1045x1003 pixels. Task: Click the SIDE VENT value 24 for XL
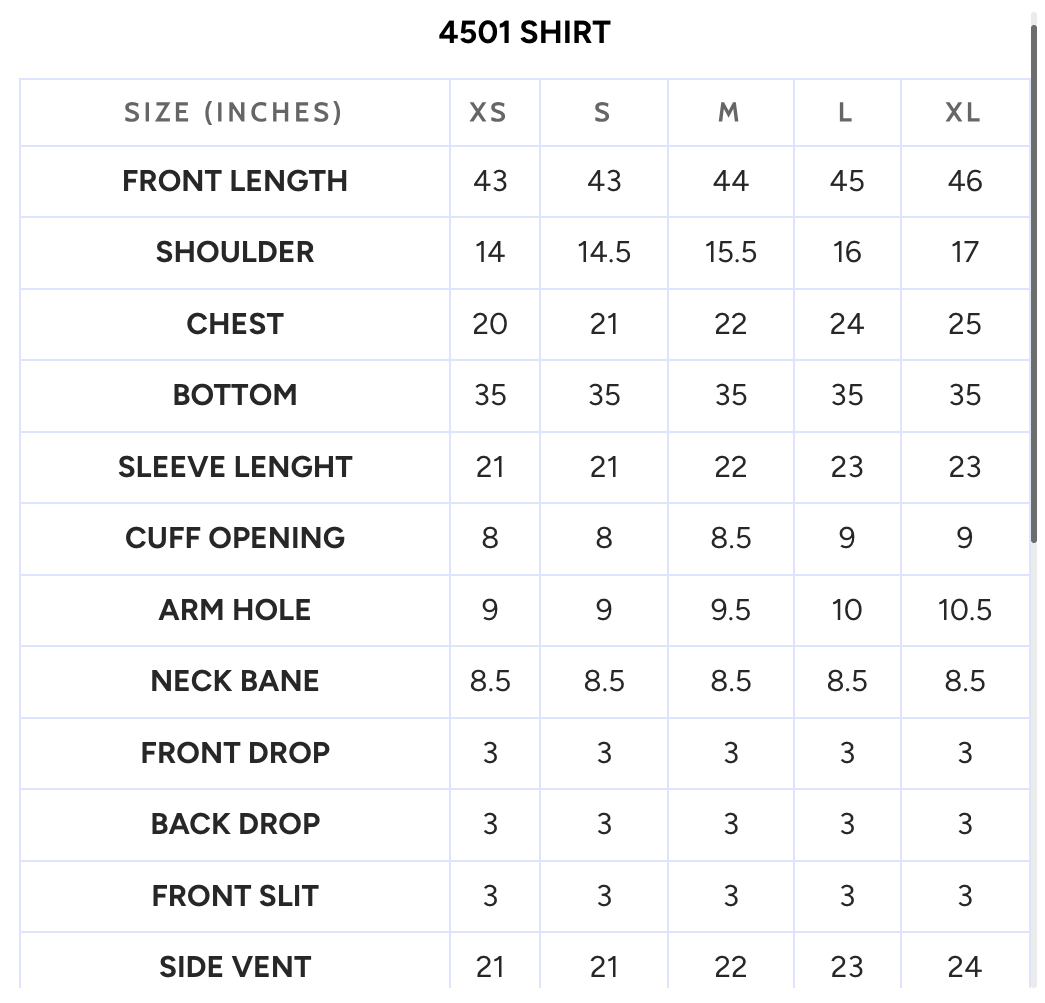(x=964, y=967)
